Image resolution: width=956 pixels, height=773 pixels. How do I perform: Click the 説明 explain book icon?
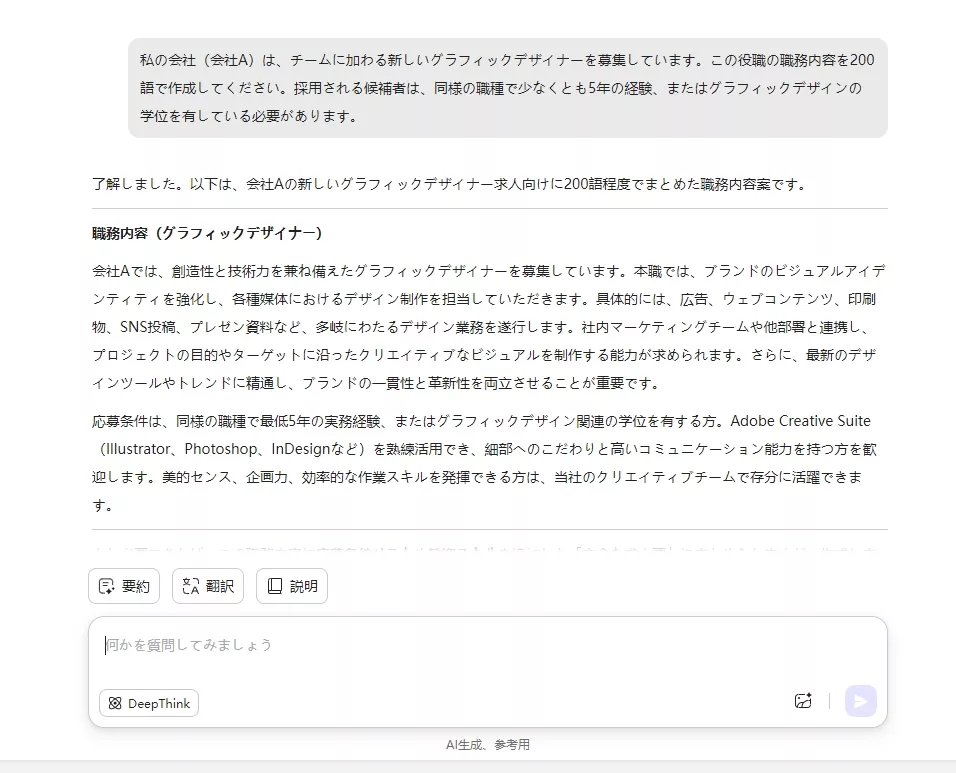coord(273,586)
